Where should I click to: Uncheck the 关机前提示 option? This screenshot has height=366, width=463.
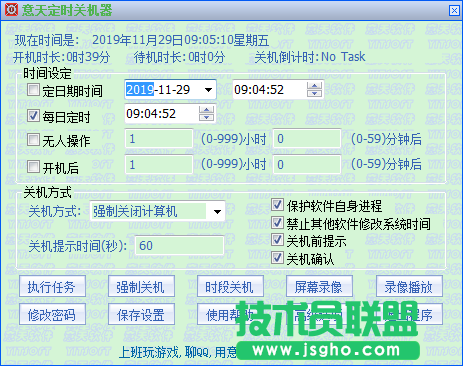277,240
